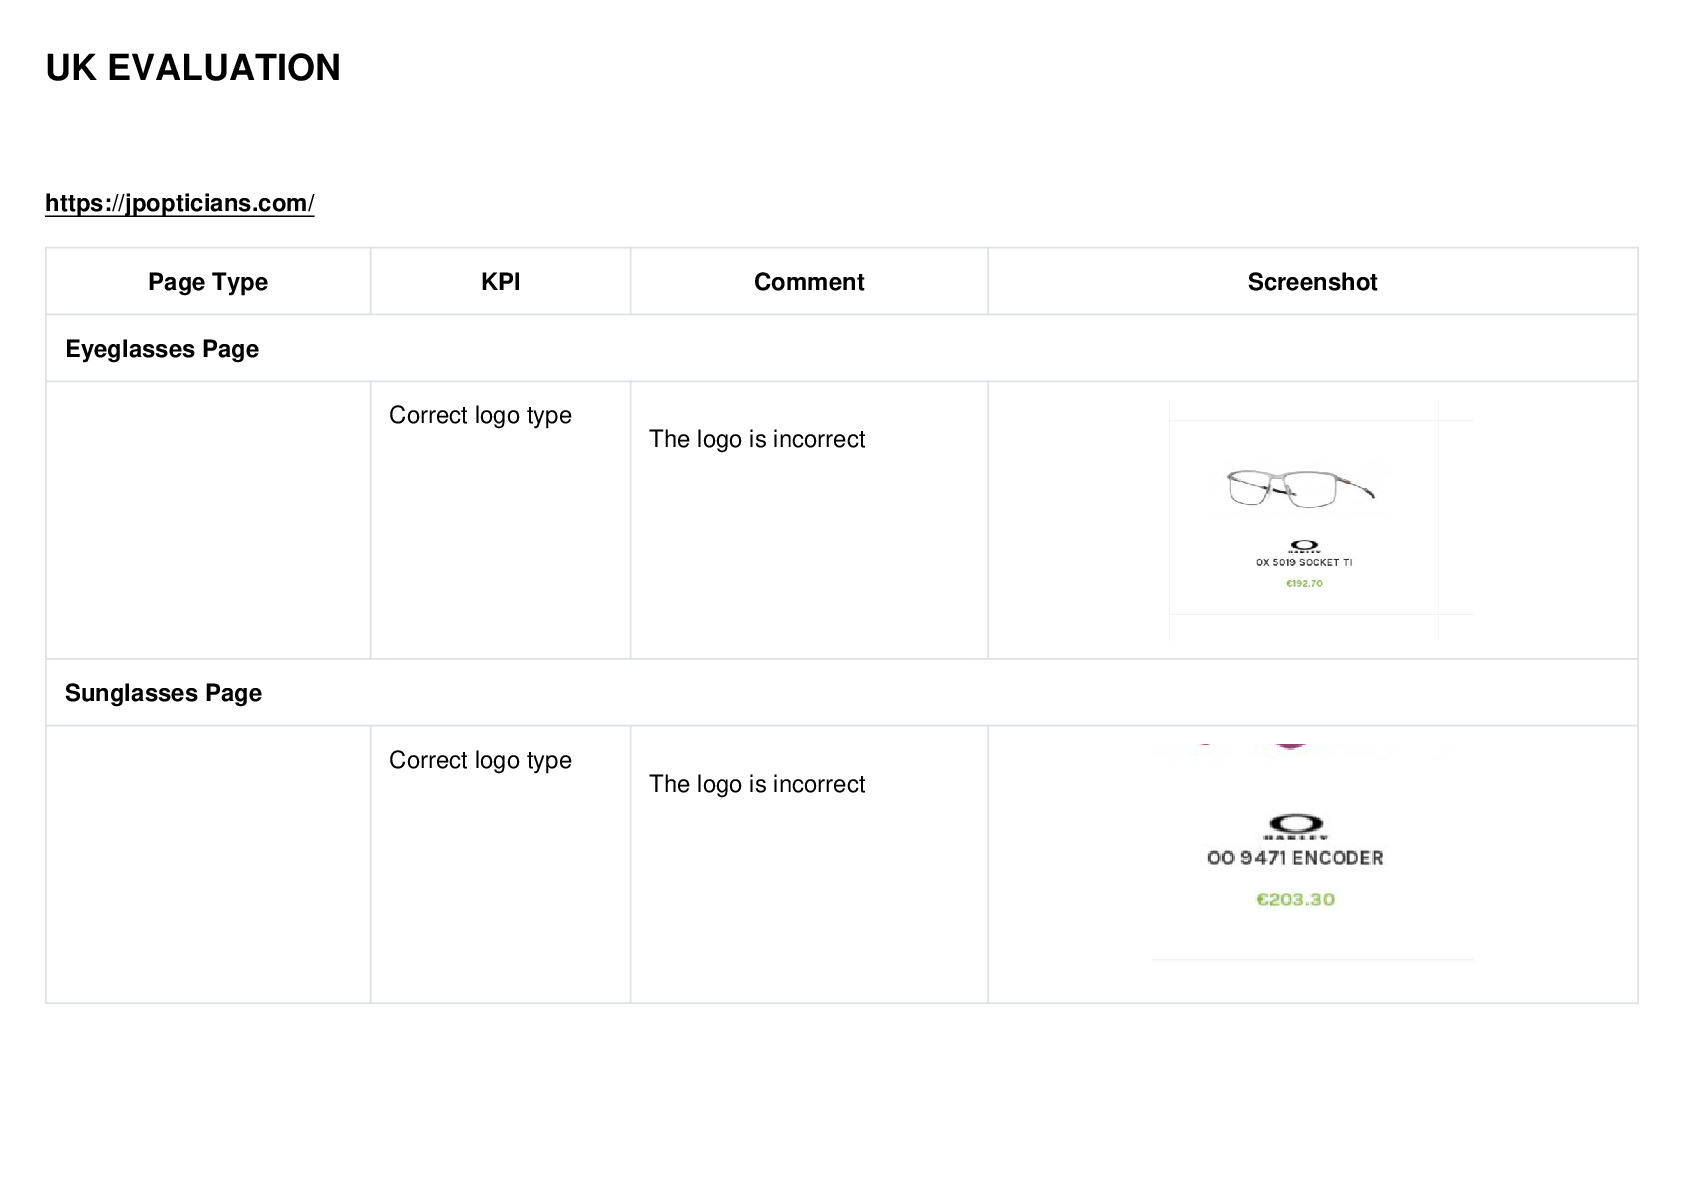The width and height of the screenshot is (1684, 1191).
Task: Select the KPI column header
Action: pyautogui.click(x=500, y=282)
